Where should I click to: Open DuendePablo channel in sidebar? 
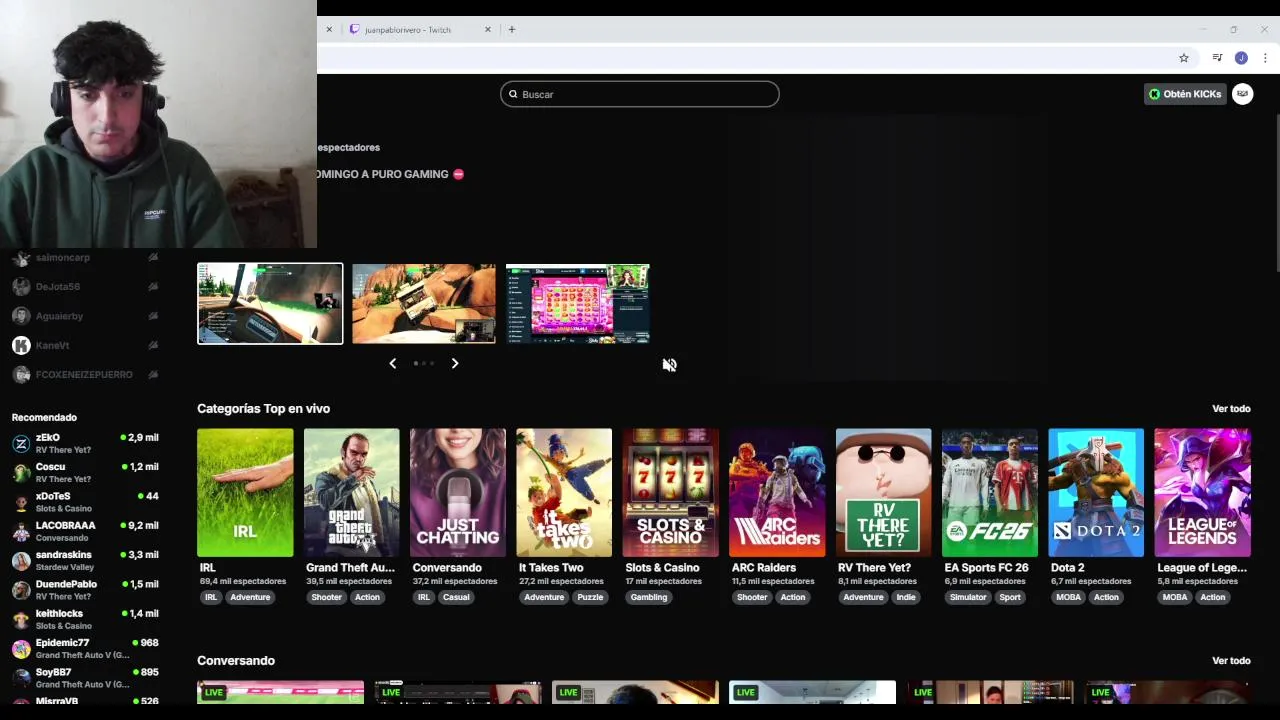(85, 590)
